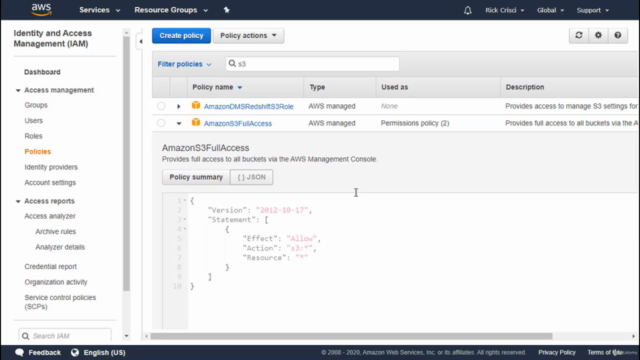Fold the JSON code at line 1

184,200
